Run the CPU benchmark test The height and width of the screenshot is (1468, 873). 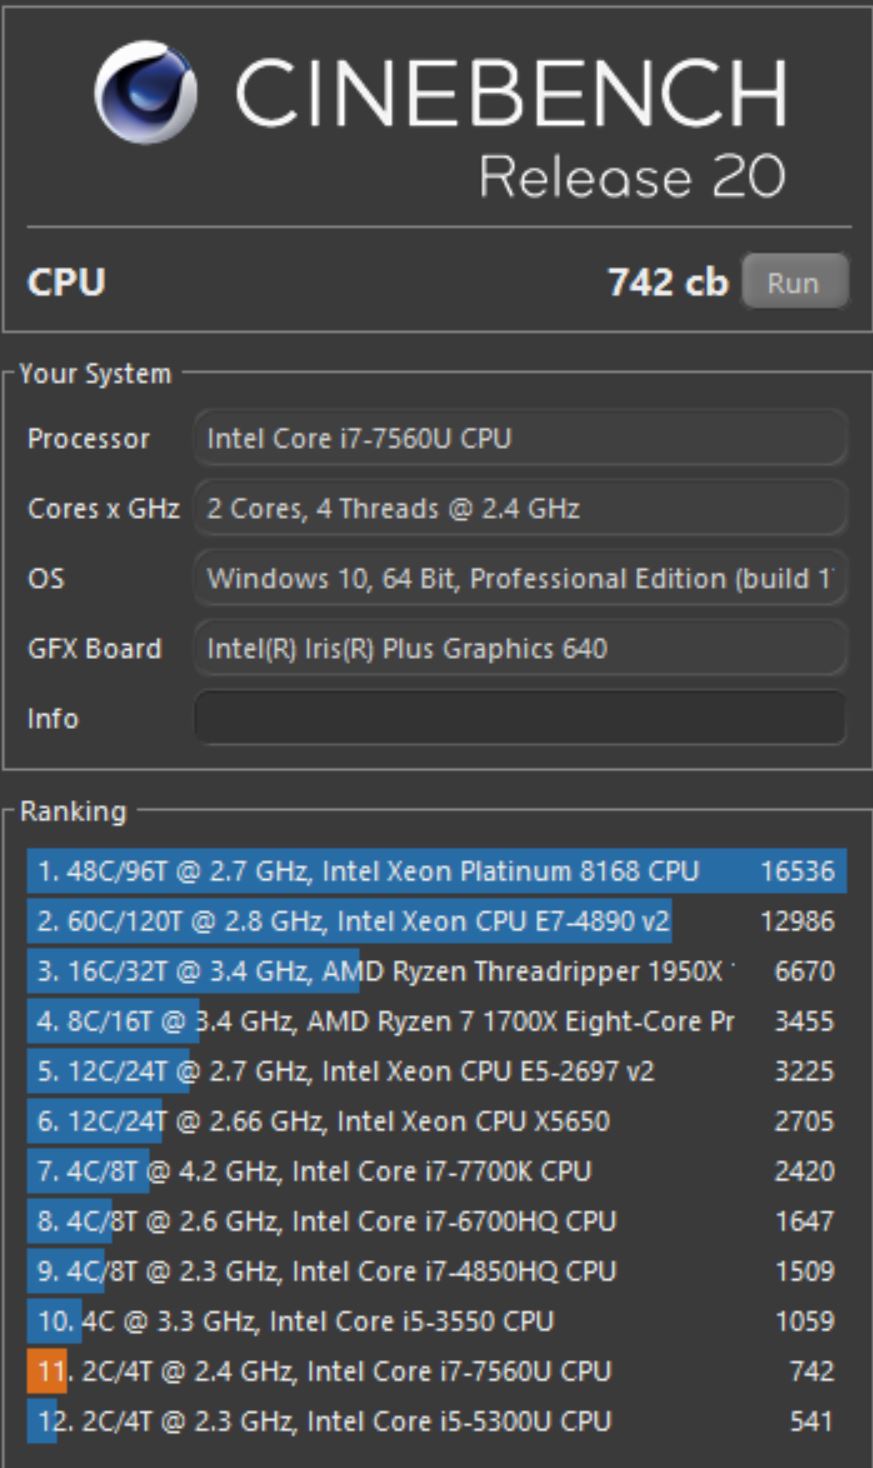coord(794,283)
